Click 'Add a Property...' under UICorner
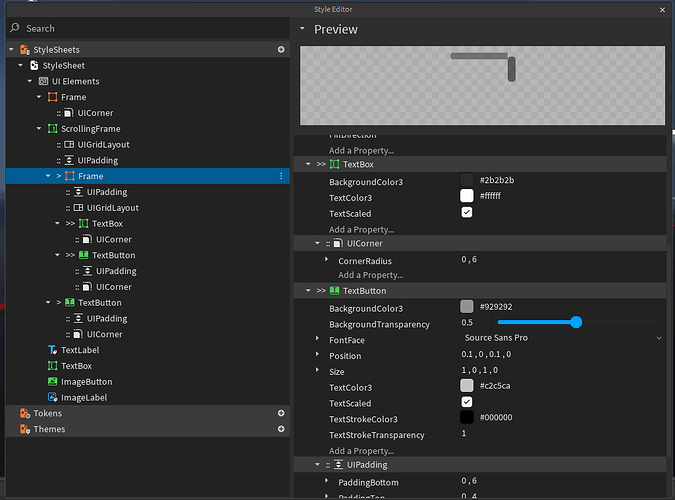 (x=370, y=275)
